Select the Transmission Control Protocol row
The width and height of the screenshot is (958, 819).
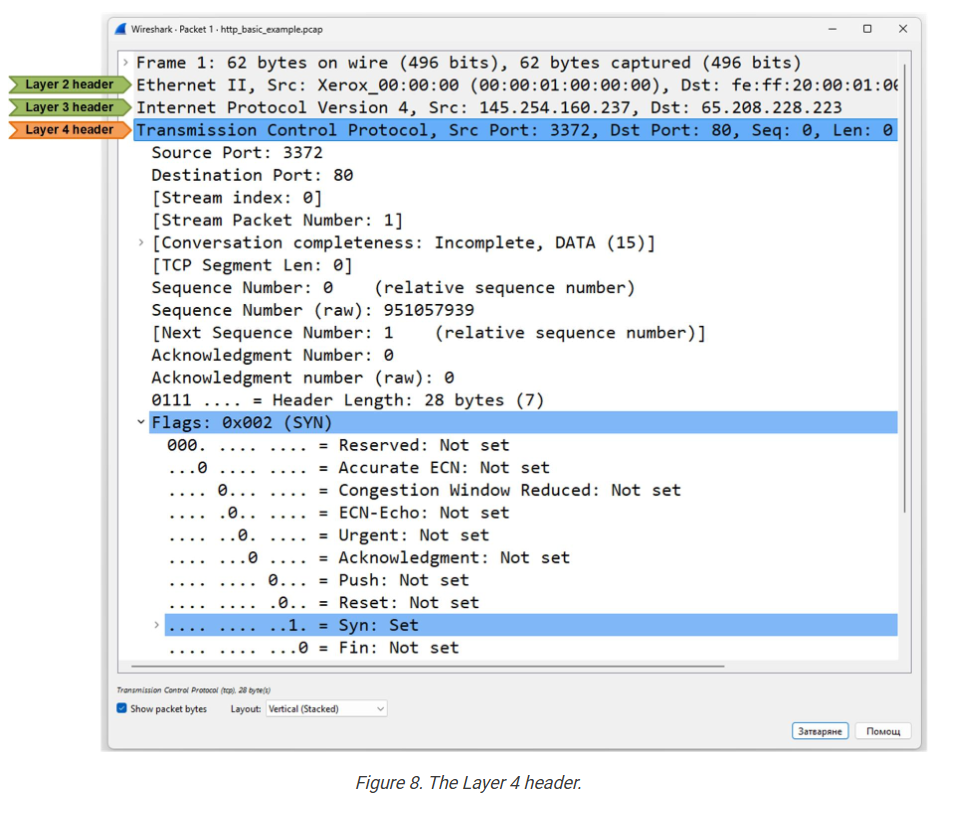pyautogui.click(x=500, y=130)
